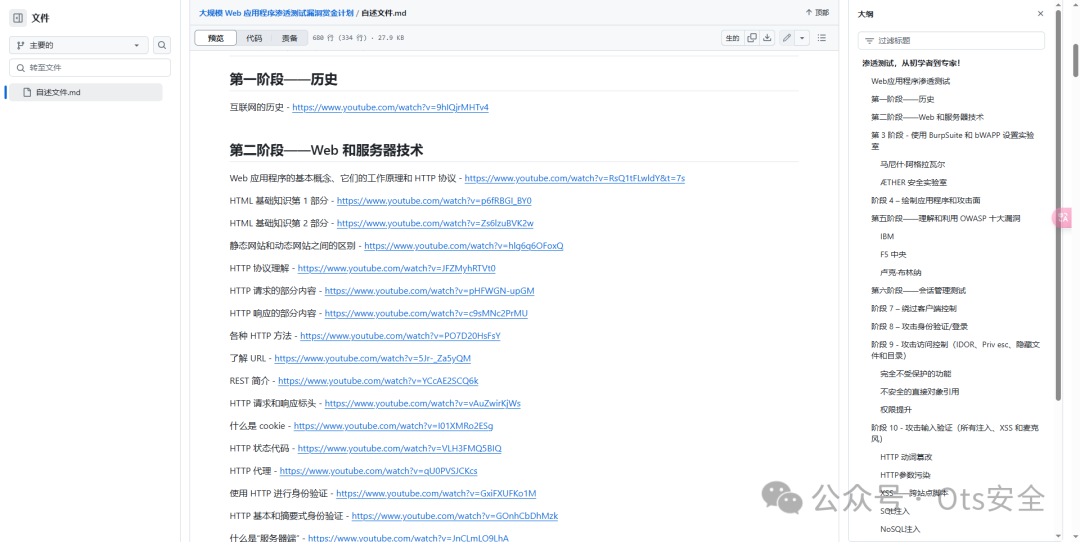Image resolution: width=1080 pixels, height=542 pixels.
Task: Go to outline item 不安全的直接对象引用
Action: click(920, 392)
